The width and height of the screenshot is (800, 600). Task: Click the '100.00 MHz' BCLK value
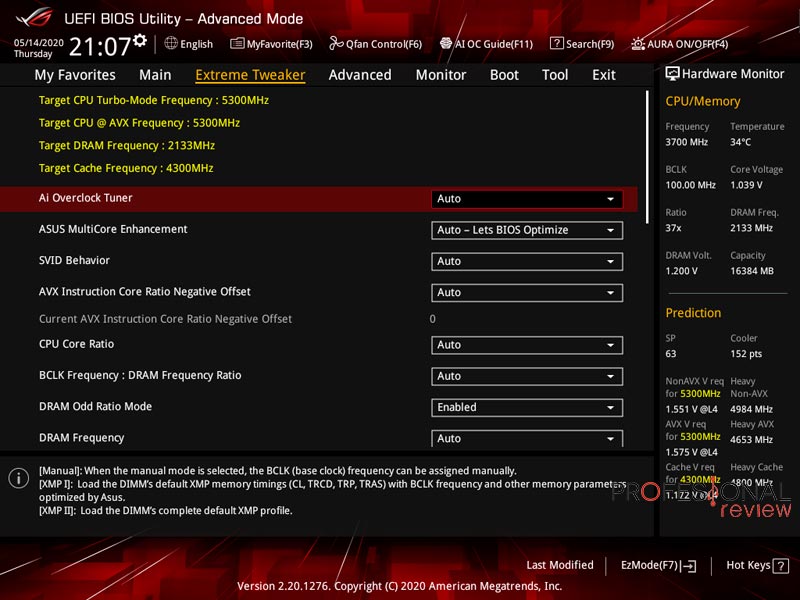click(x=690, y=185)
